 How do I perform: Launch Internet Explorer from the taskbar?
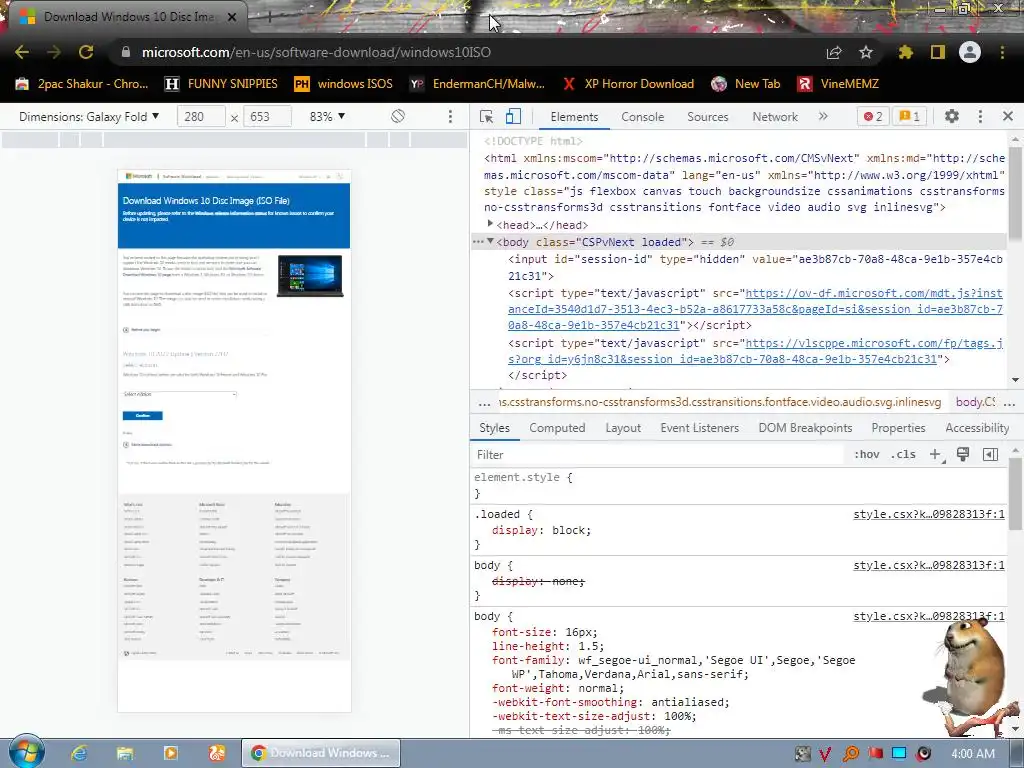pyautogui.click(x=80, y=753)
